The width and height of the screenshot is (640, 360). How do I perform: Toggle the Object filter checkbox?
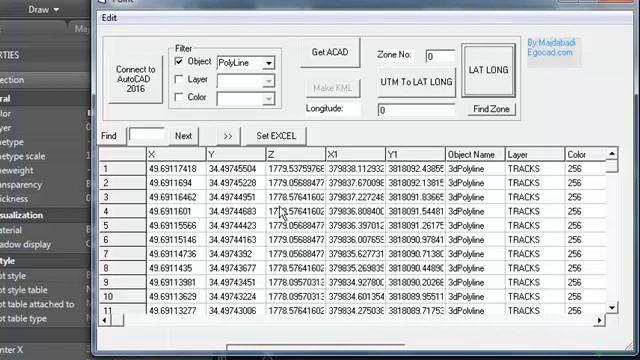(179, 61)
